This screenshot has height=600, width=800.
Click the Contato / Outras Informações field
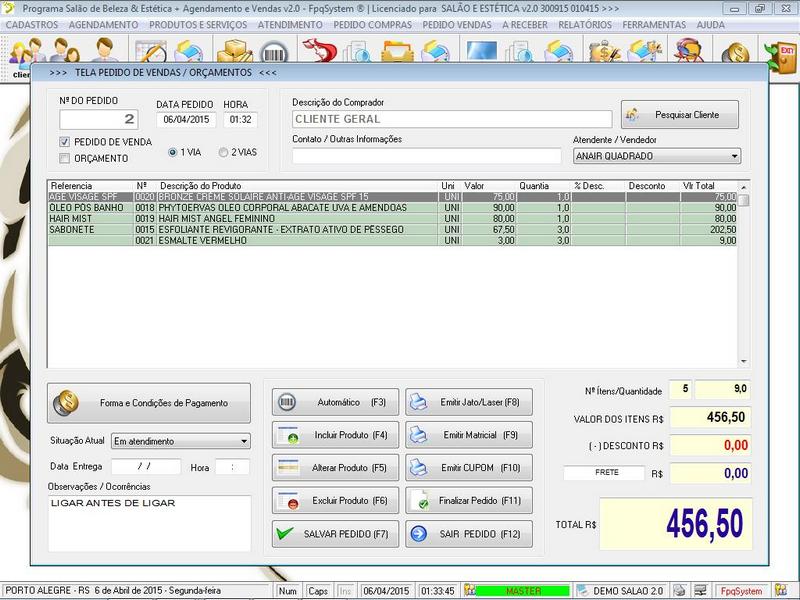[x=426, y=156]
